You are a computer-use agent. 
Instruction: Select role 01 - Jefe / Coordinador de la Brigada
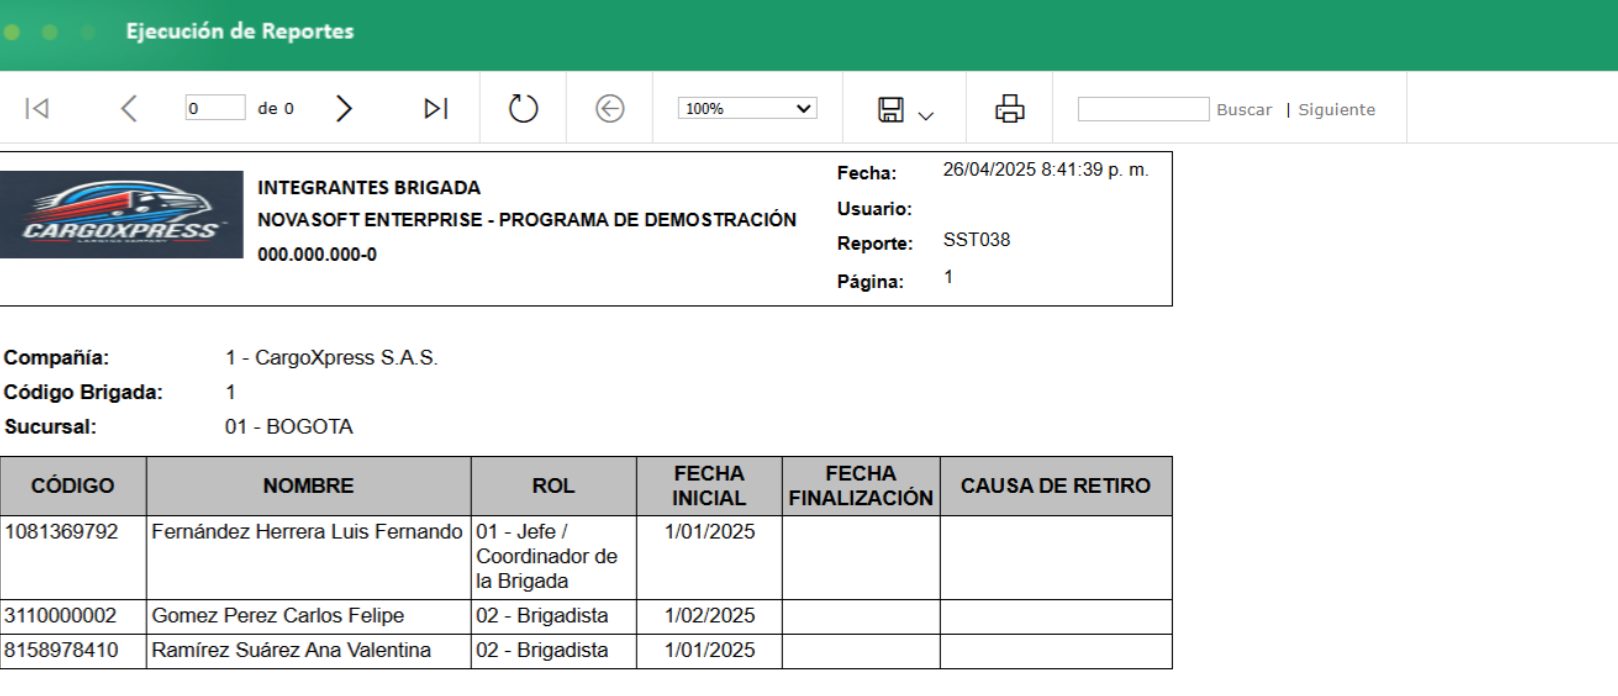(547, 556)
